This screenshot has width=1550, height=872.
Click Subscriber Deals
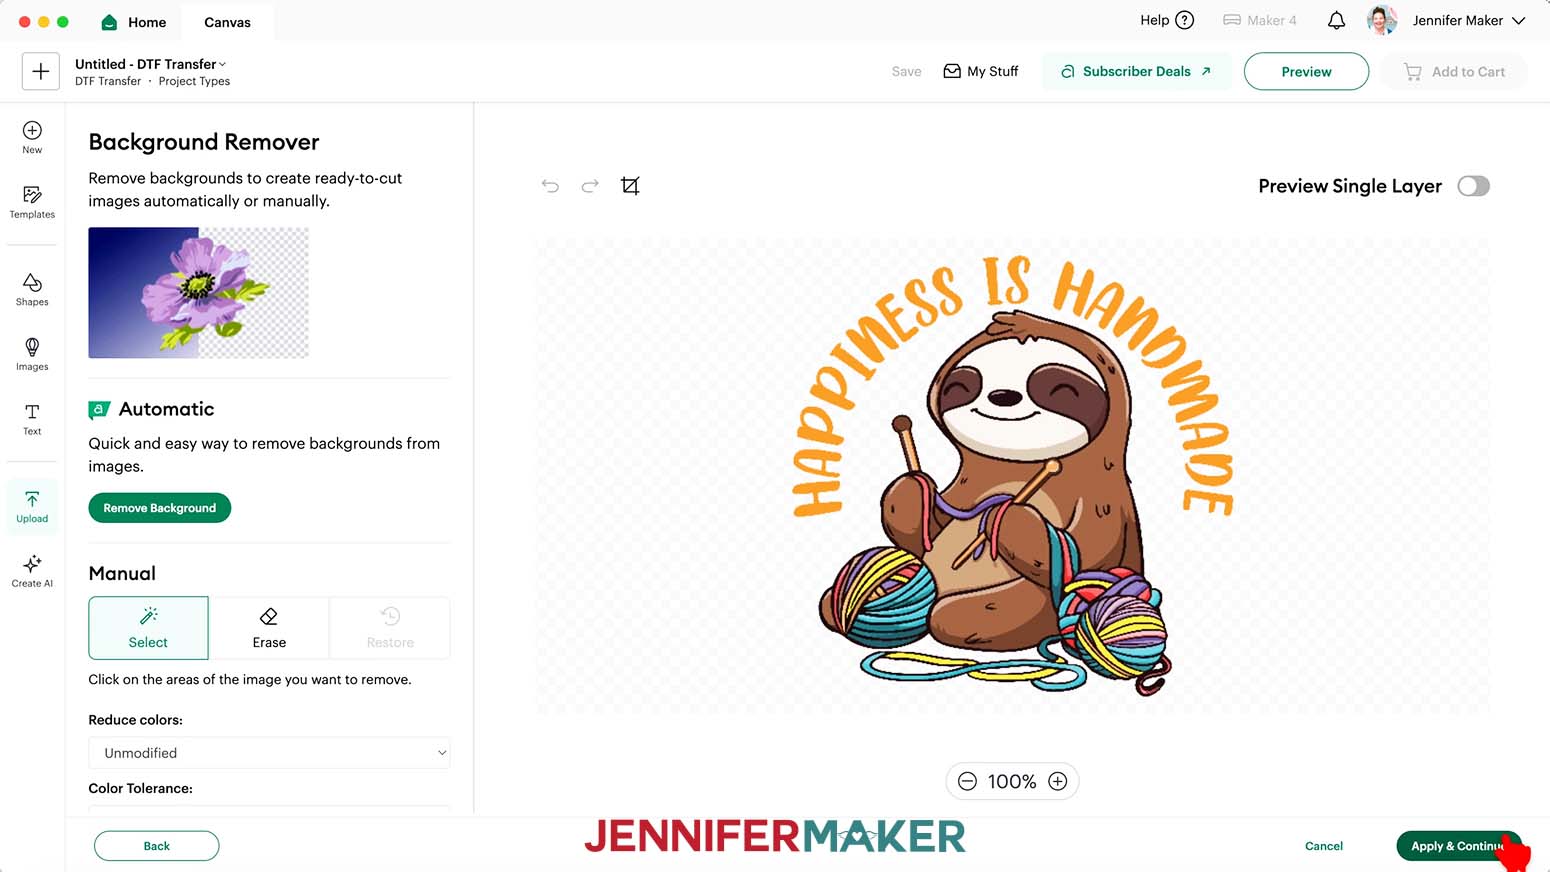click(1136, 71)
